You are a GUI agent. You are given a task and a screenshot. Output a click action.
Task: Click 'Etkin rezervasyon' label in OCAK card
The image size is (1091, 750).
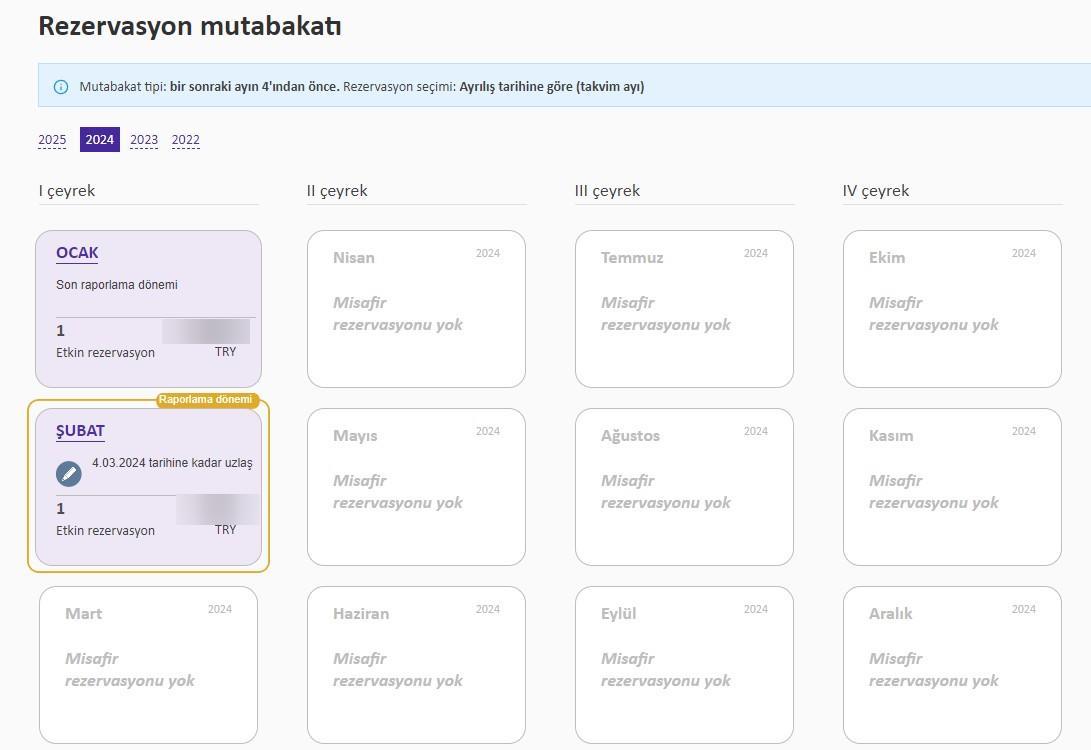pos(106,353)
